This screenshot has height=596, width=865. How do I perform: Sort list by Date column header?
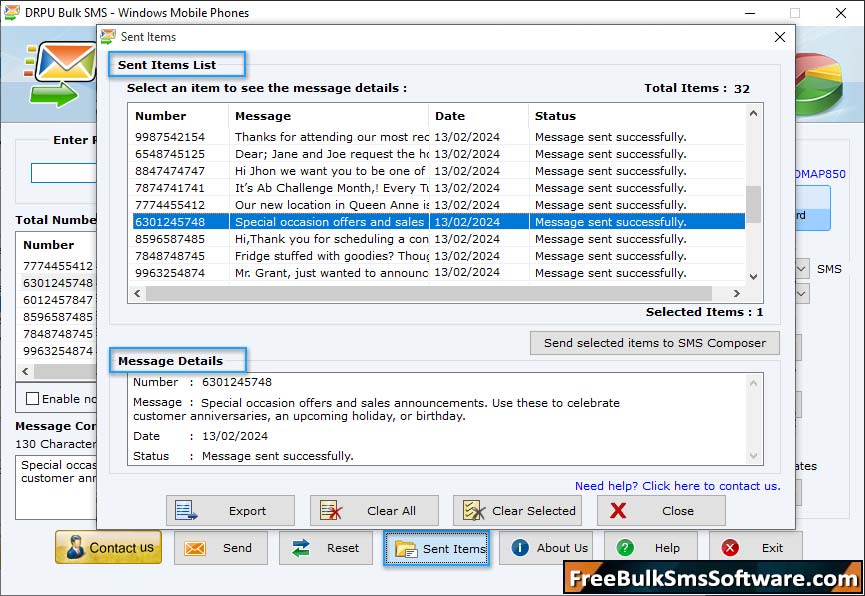[x=478, y=116]
